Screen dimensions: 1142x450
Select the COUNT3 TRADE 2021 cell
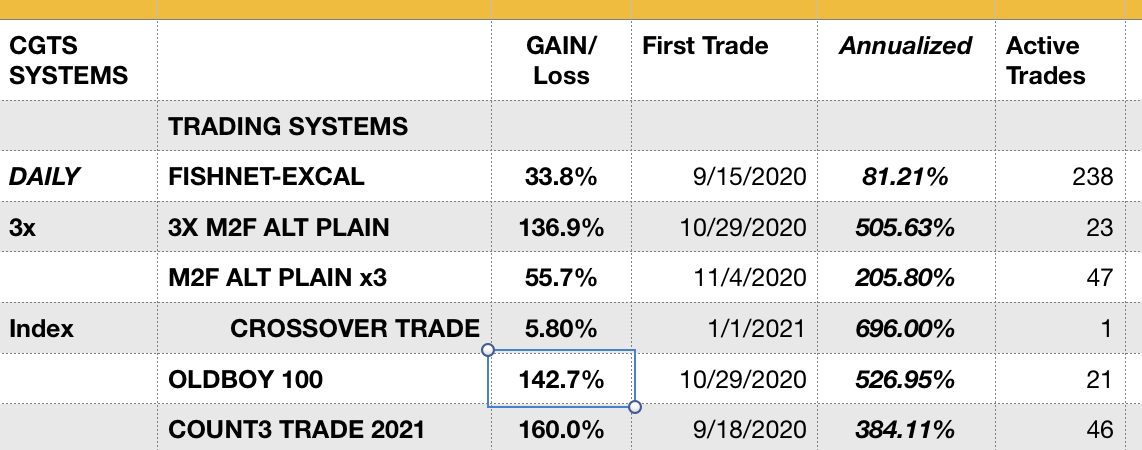coord(297,430)
